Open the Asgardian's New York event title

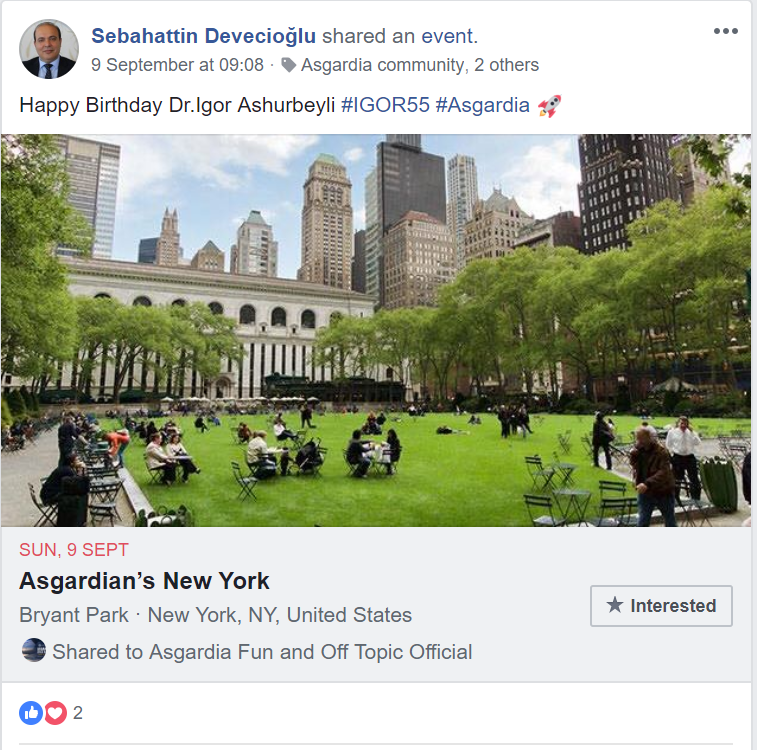coord(144,581)
